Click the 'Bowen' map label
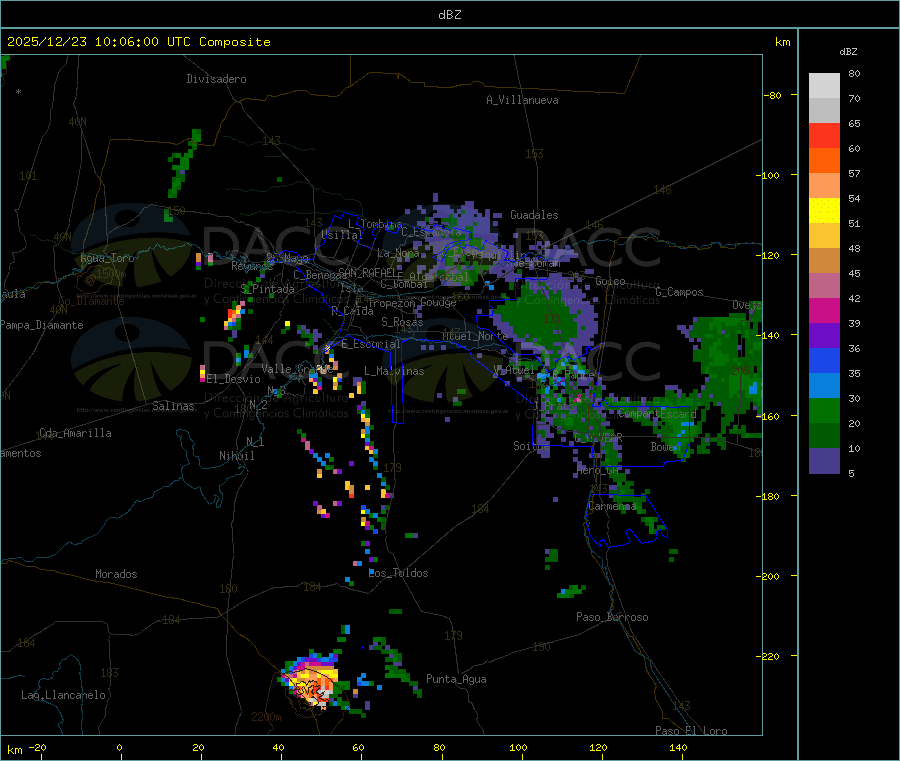 [x=666, y=446]
